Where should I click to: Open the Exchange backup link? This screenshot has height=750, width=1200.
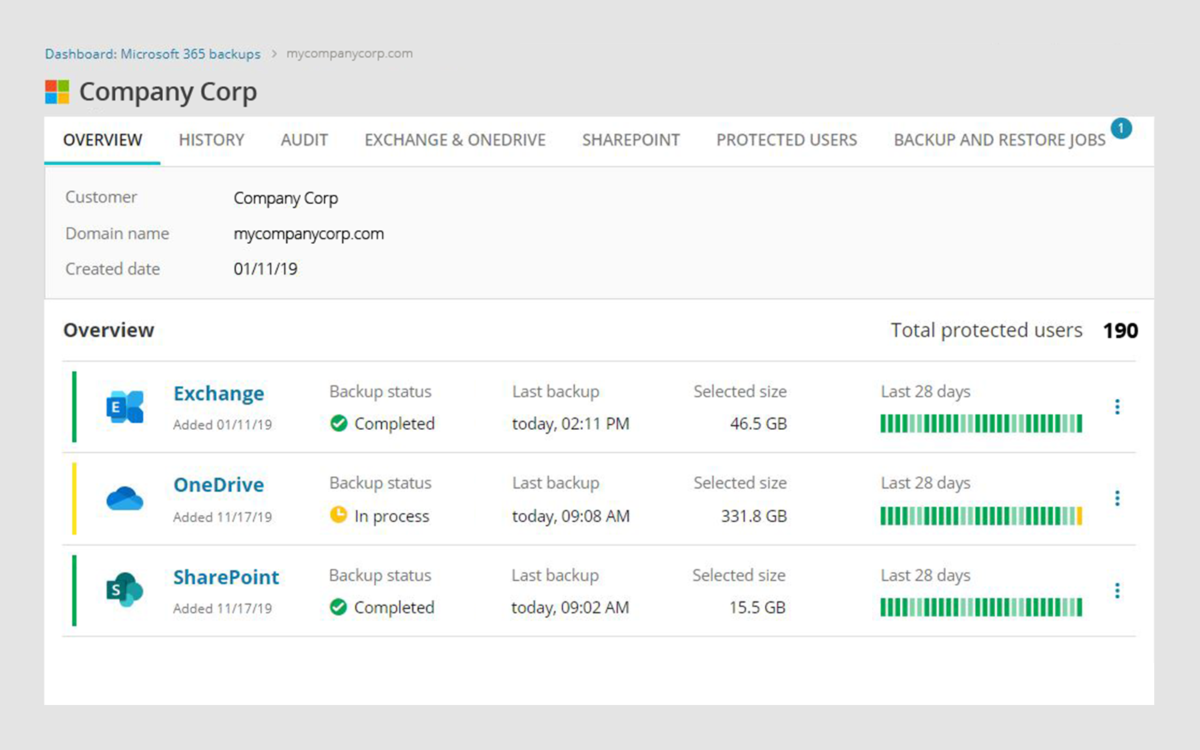point(219,394)
